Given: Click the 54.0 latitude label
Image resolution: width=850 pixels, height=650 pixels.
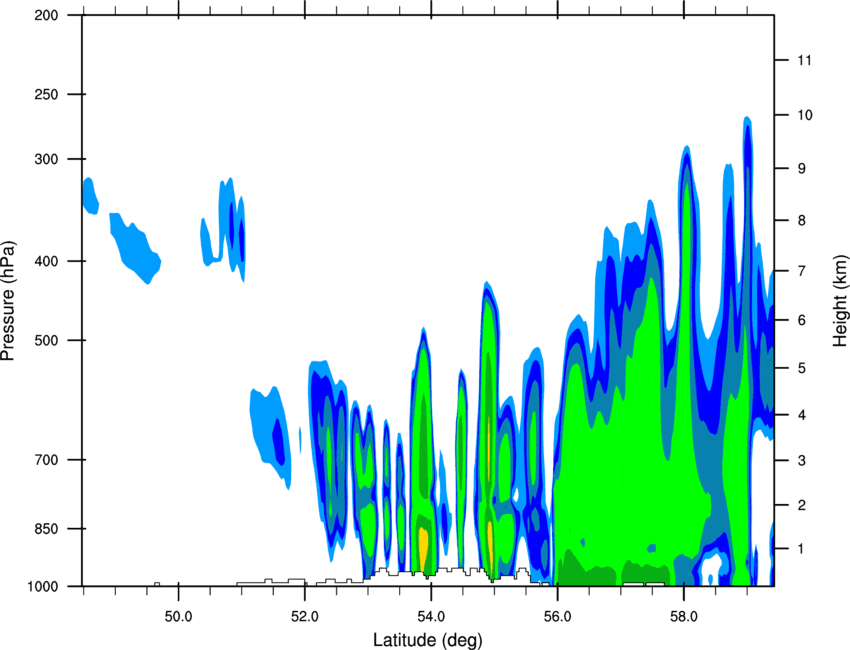Looking at the screenshot, I should 431,617.
